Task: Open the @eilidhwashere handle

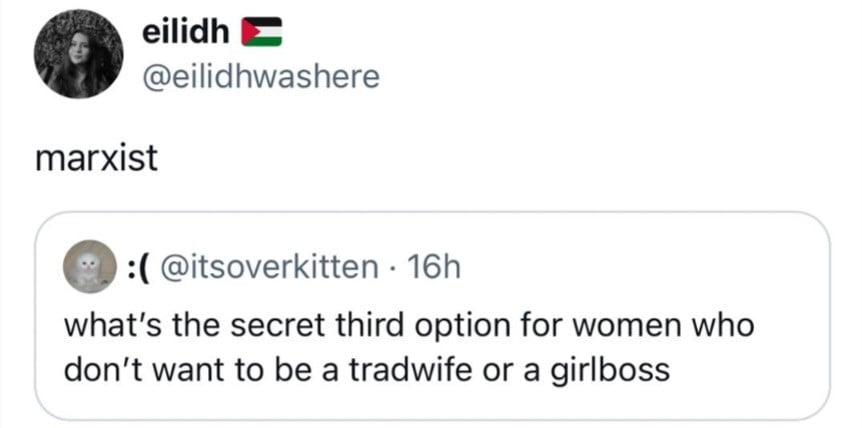Action: pyautogui.click(x=262, y=76)
